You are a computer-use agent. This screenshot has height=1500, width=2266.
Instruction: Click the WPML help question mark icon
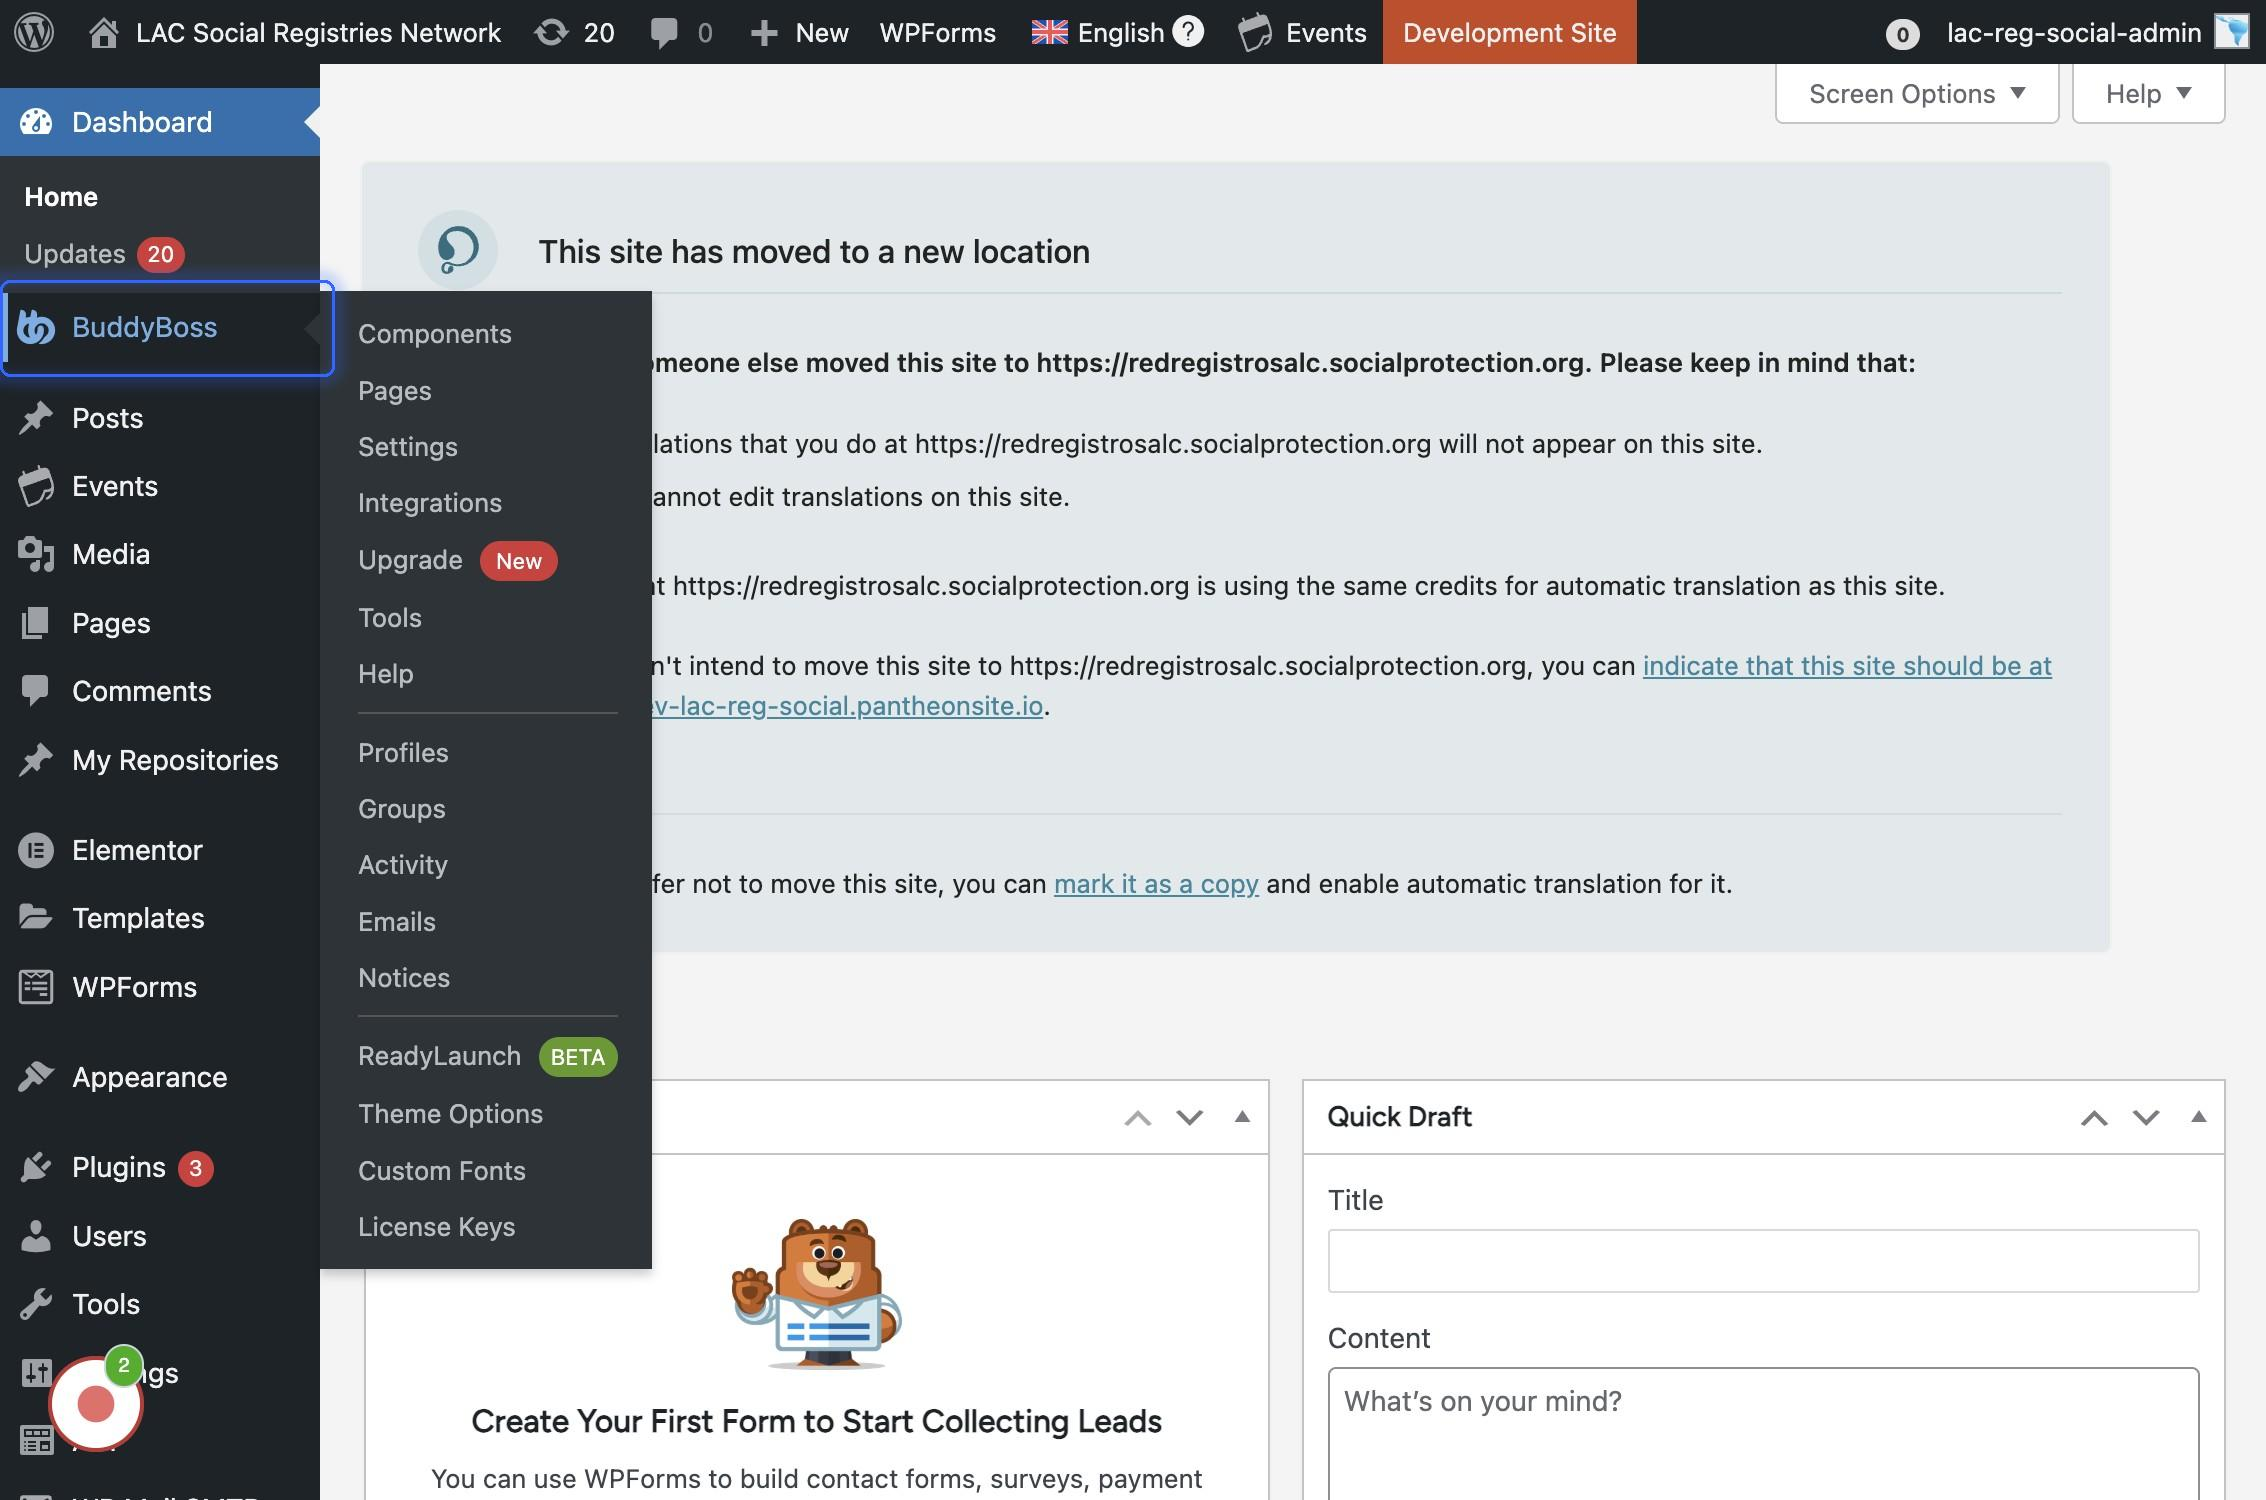pyautogui.click(x=1187, y=32)
